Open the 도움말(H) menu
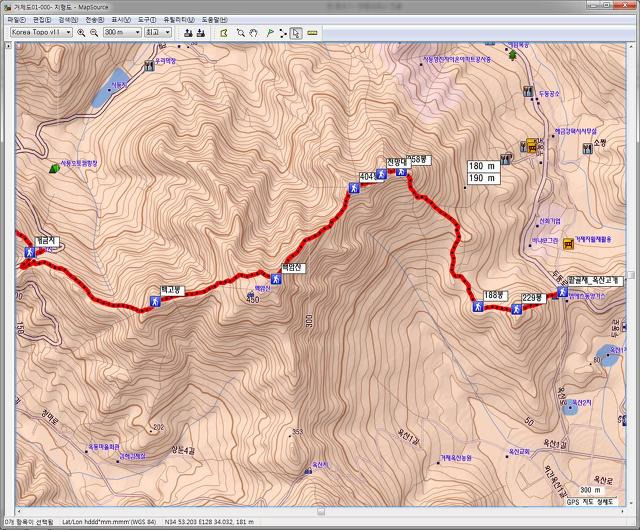Image resolution: width=640 pixels, height=530 pixels. (215, 20)
